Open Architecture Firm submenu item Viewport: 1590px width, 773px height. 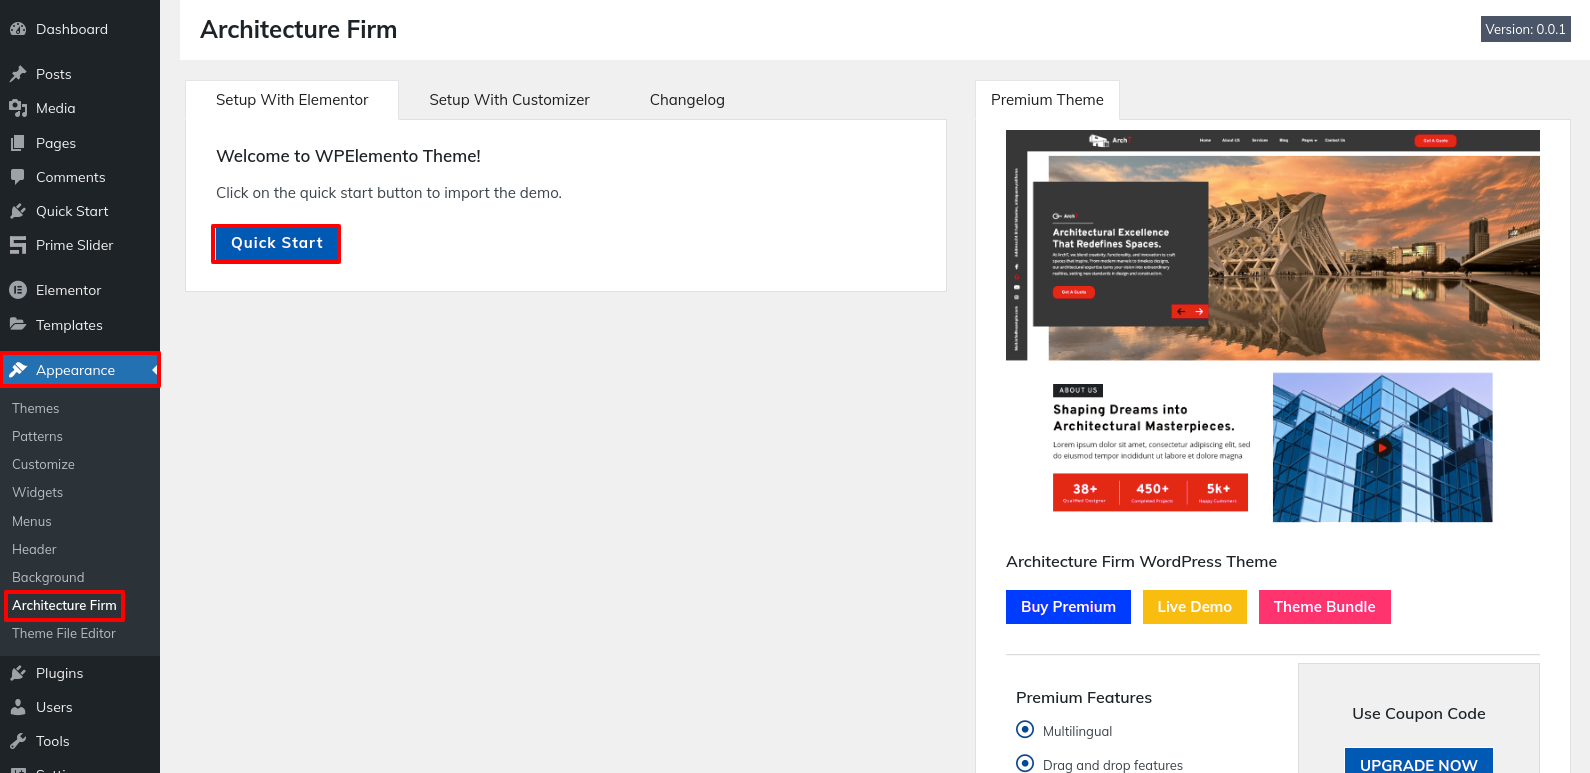(x=64, y=605)
